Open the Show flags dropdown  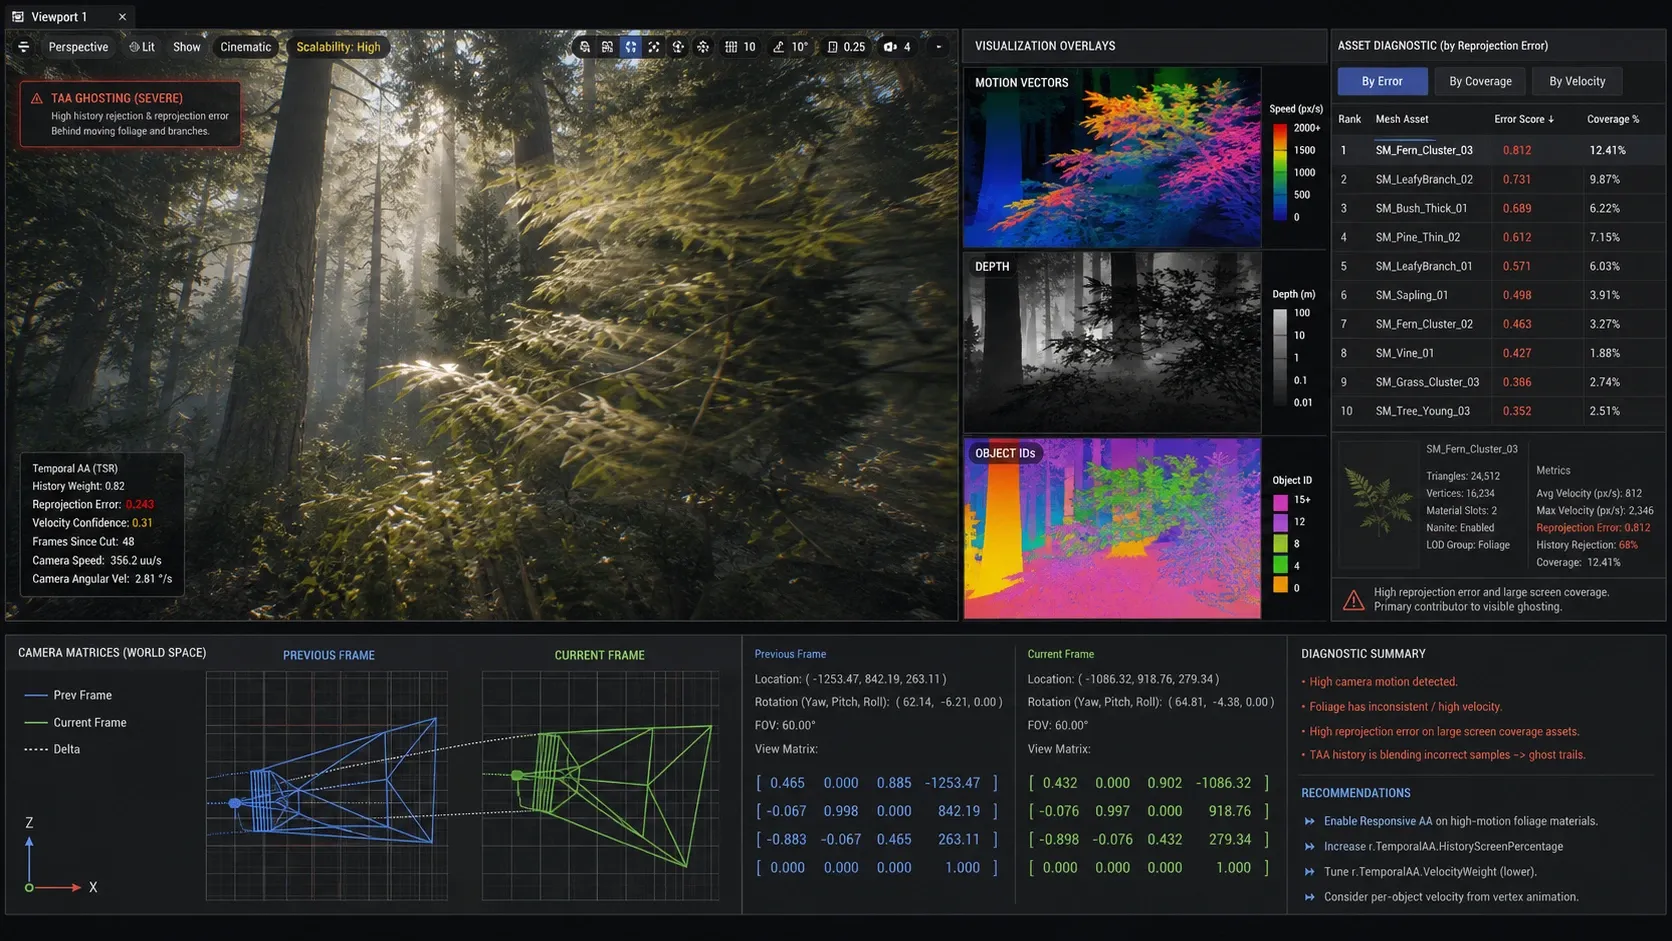tap(187, 47)
